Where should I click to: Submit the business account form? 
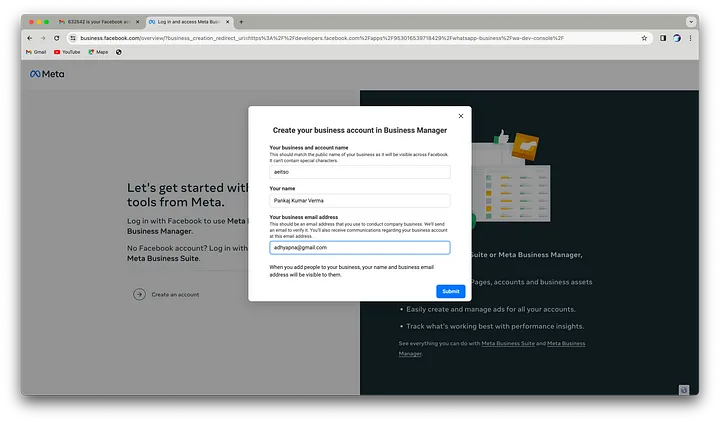point(450,291)
